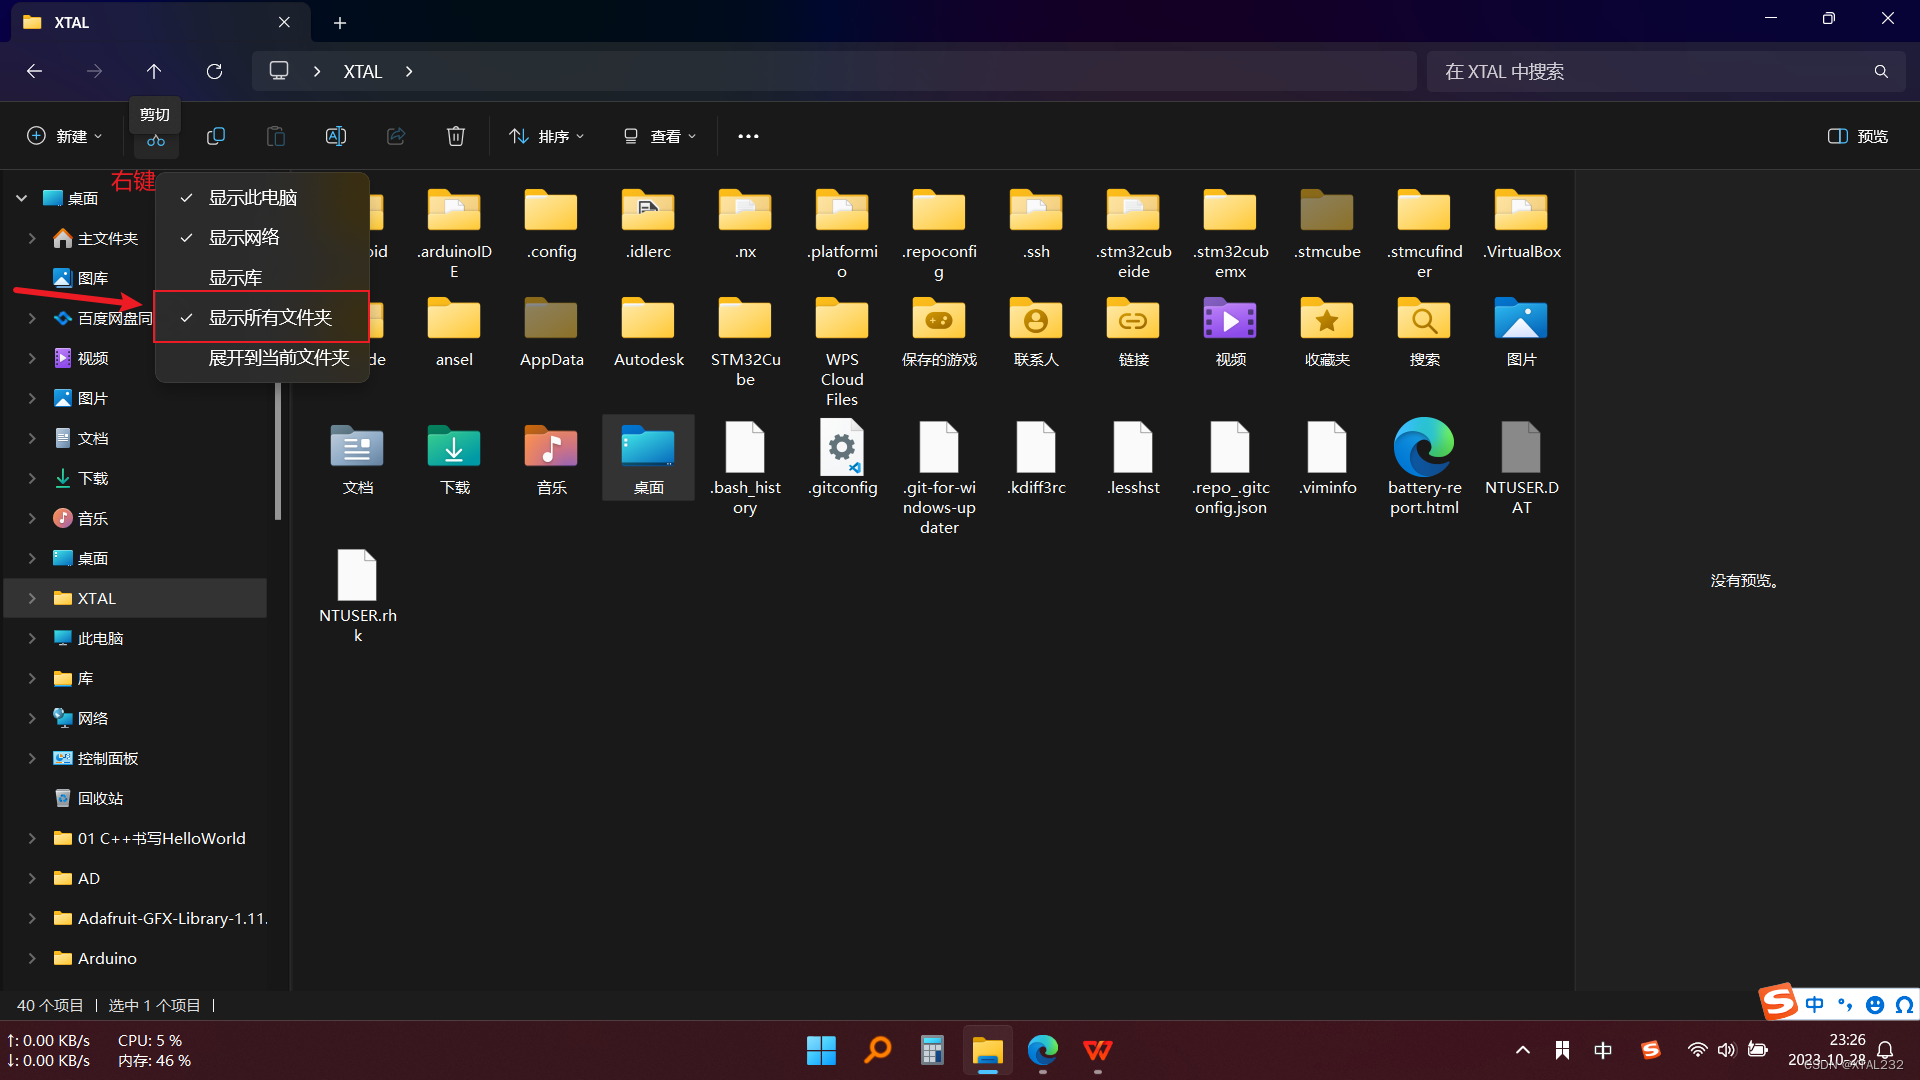Screen dimensions: 1920x1080
Task: Click the 预览 preview pane button
Action: [x=1858, y=136]
